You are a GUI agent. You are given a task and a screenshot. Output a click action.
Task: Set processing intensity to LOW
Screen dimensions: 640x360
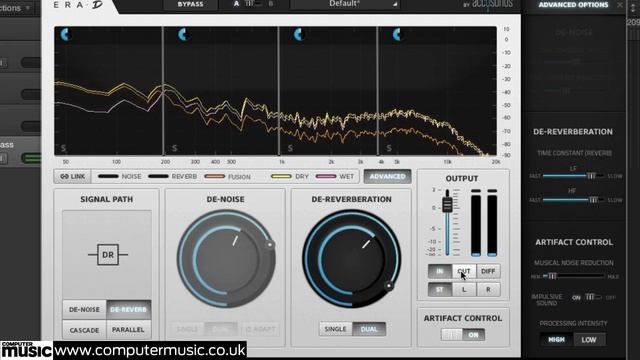coord(589,340)
